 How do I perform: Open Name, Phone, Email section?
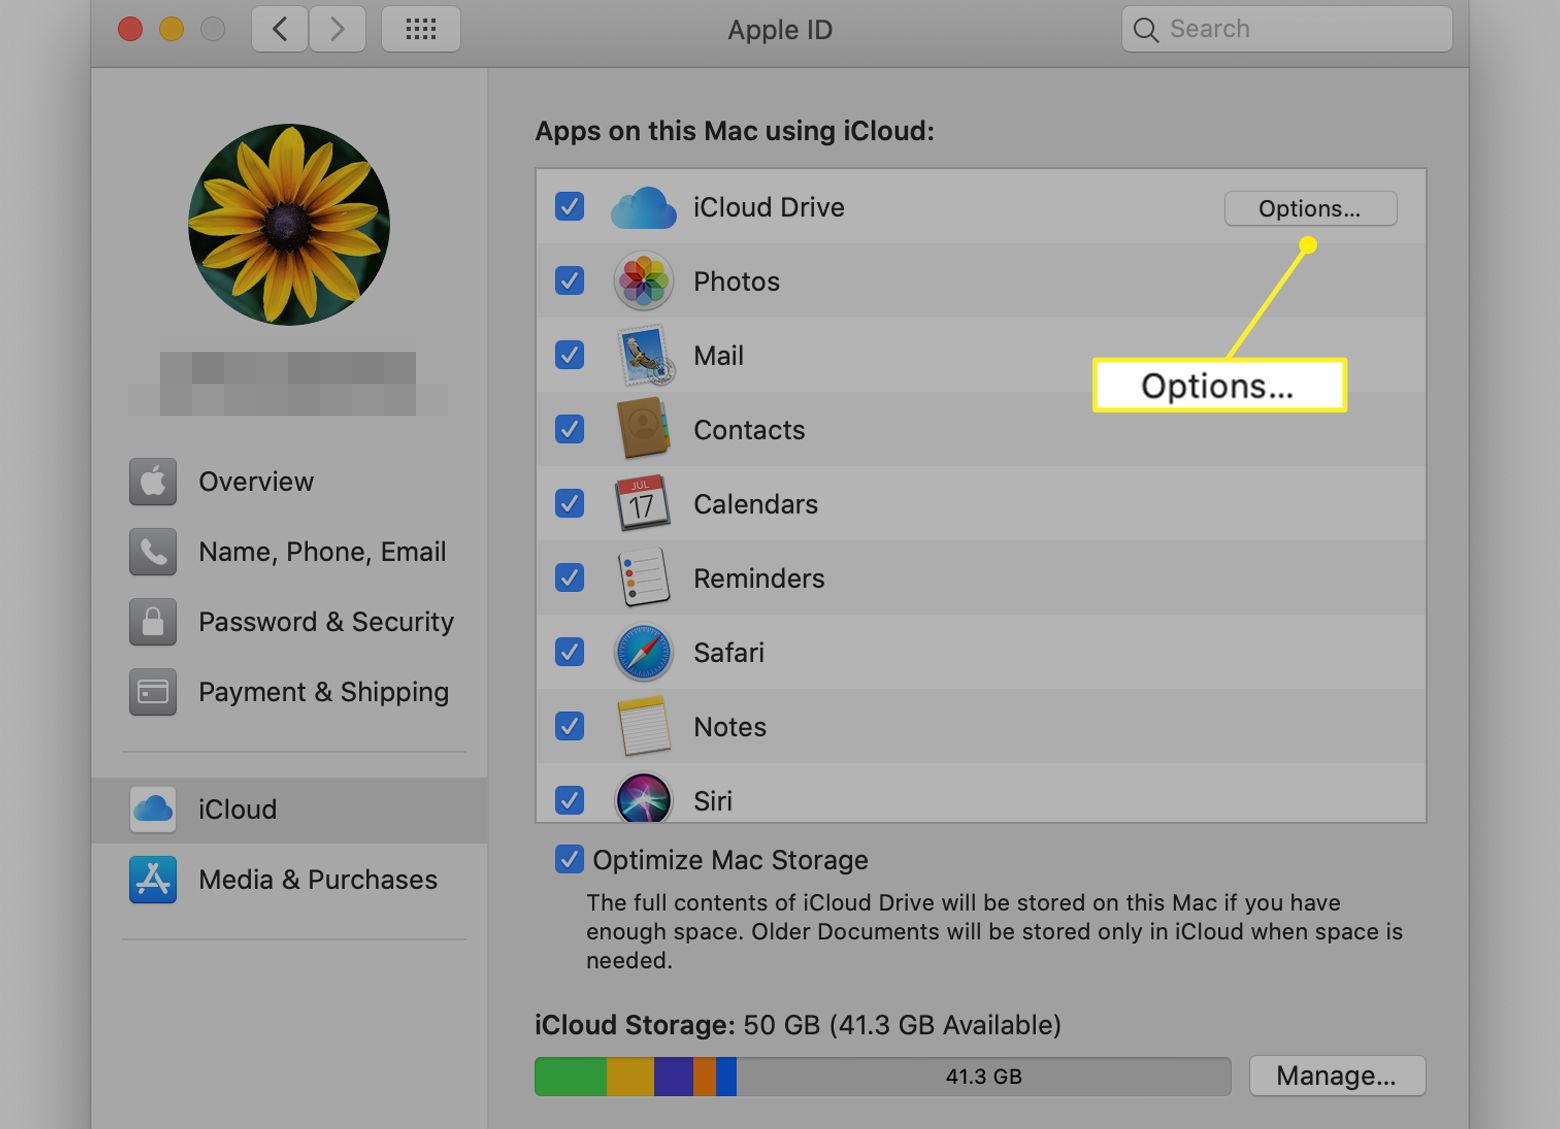(x=289, y=552)
